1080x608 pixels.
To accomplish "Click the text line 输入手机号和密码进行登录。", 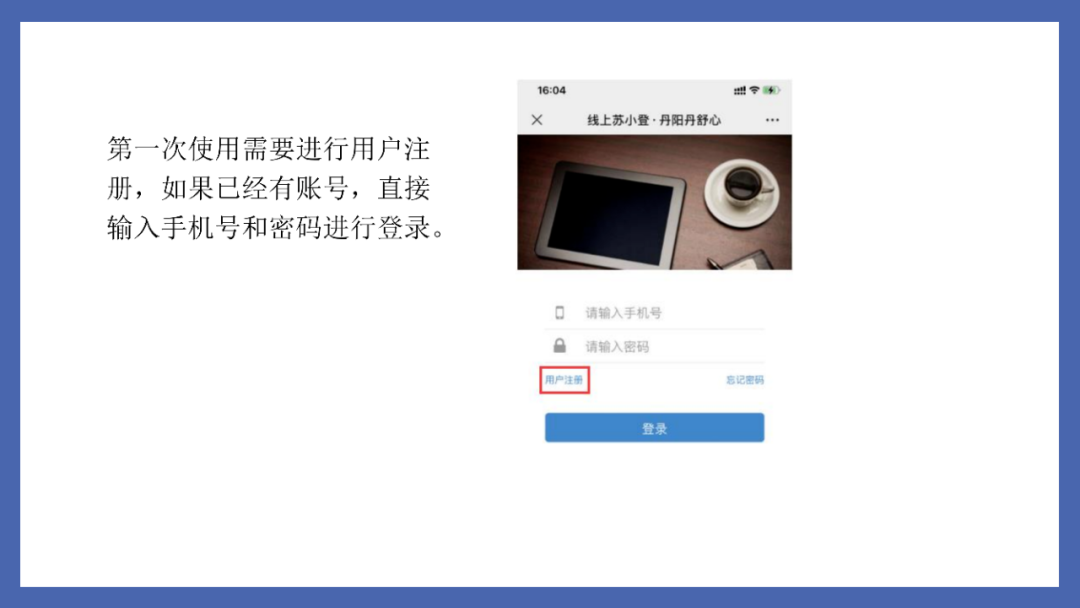I will pyautogui.click(x=277, y=227).
